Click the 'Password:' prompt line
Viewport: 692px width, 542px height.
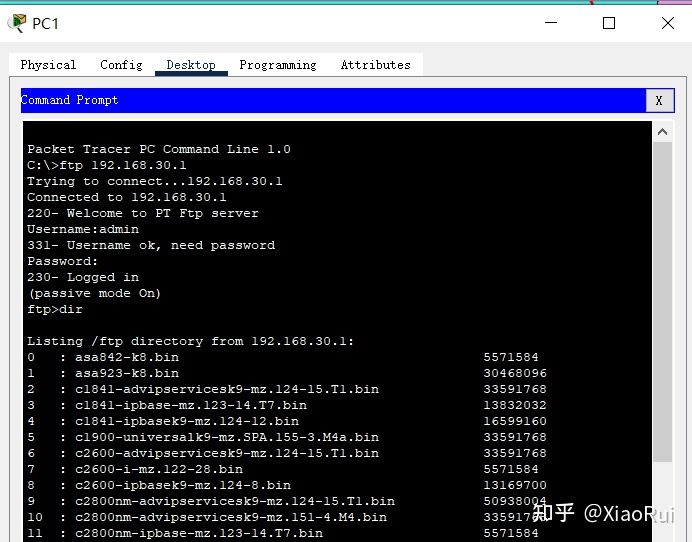pos(62,261)
